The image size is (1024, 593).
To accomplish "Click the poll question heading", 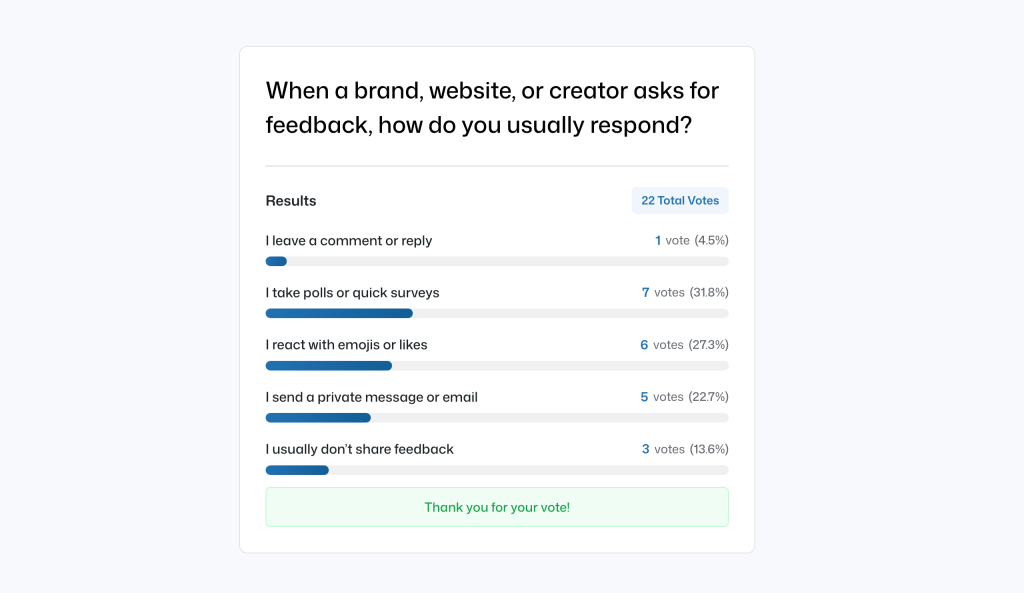I will pyautogui.click(x=492, y=109).
